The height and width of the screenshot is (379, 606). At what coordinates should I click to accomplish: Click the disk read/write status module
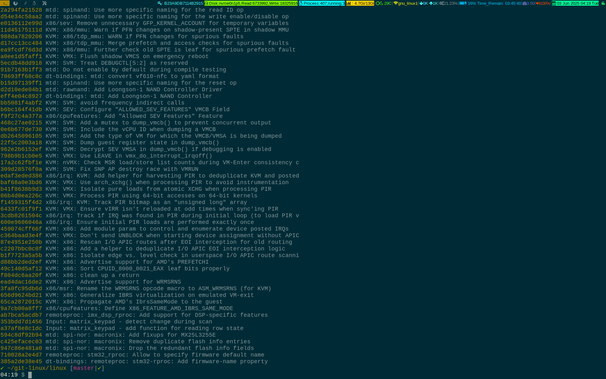coord(251,3)
